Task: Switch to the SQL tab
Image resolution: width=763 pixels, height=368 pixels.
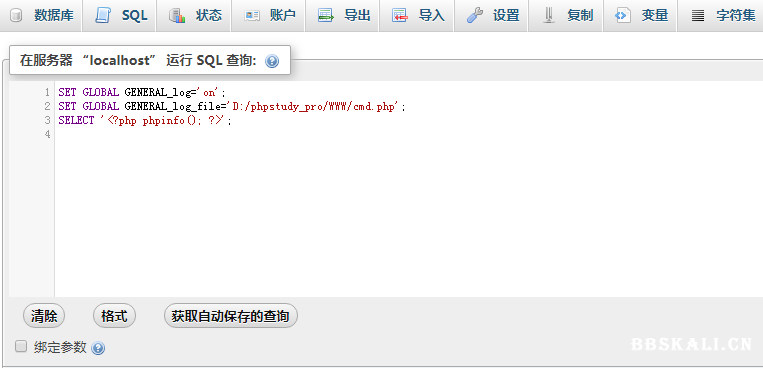Action: pos(120,16)
